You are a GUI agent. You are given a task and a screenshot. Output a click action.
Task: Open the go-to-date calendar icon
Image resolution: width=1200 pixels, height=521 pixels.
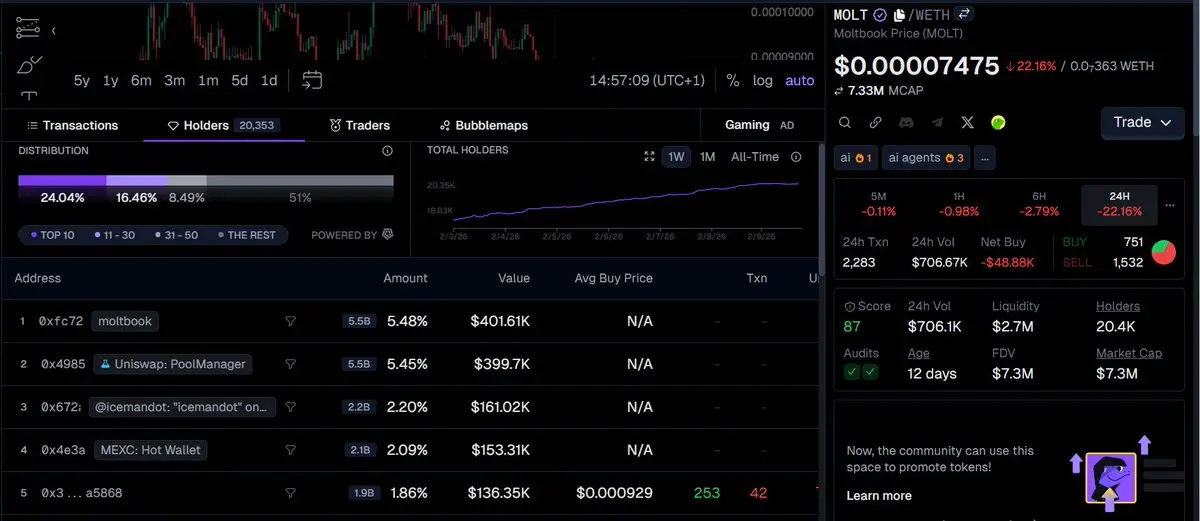pos(312,80)
